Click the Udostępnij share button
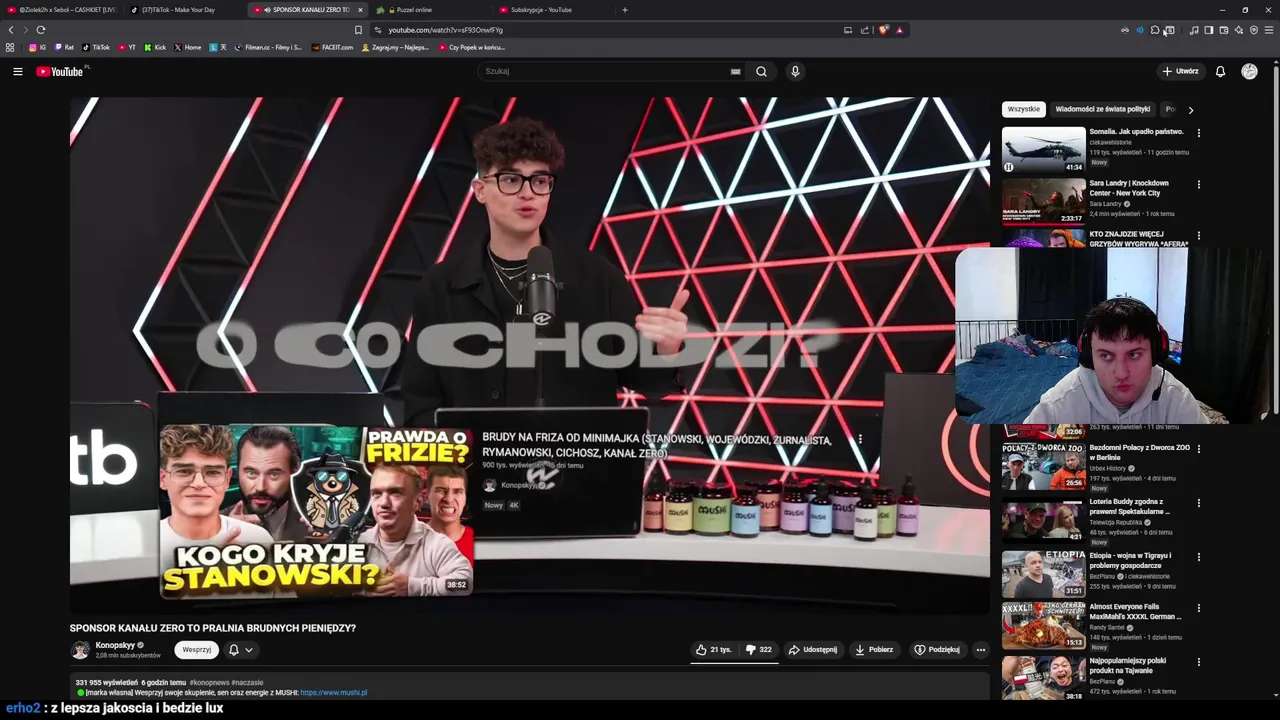The image size is (1280, 720). [x=813, y=650]
